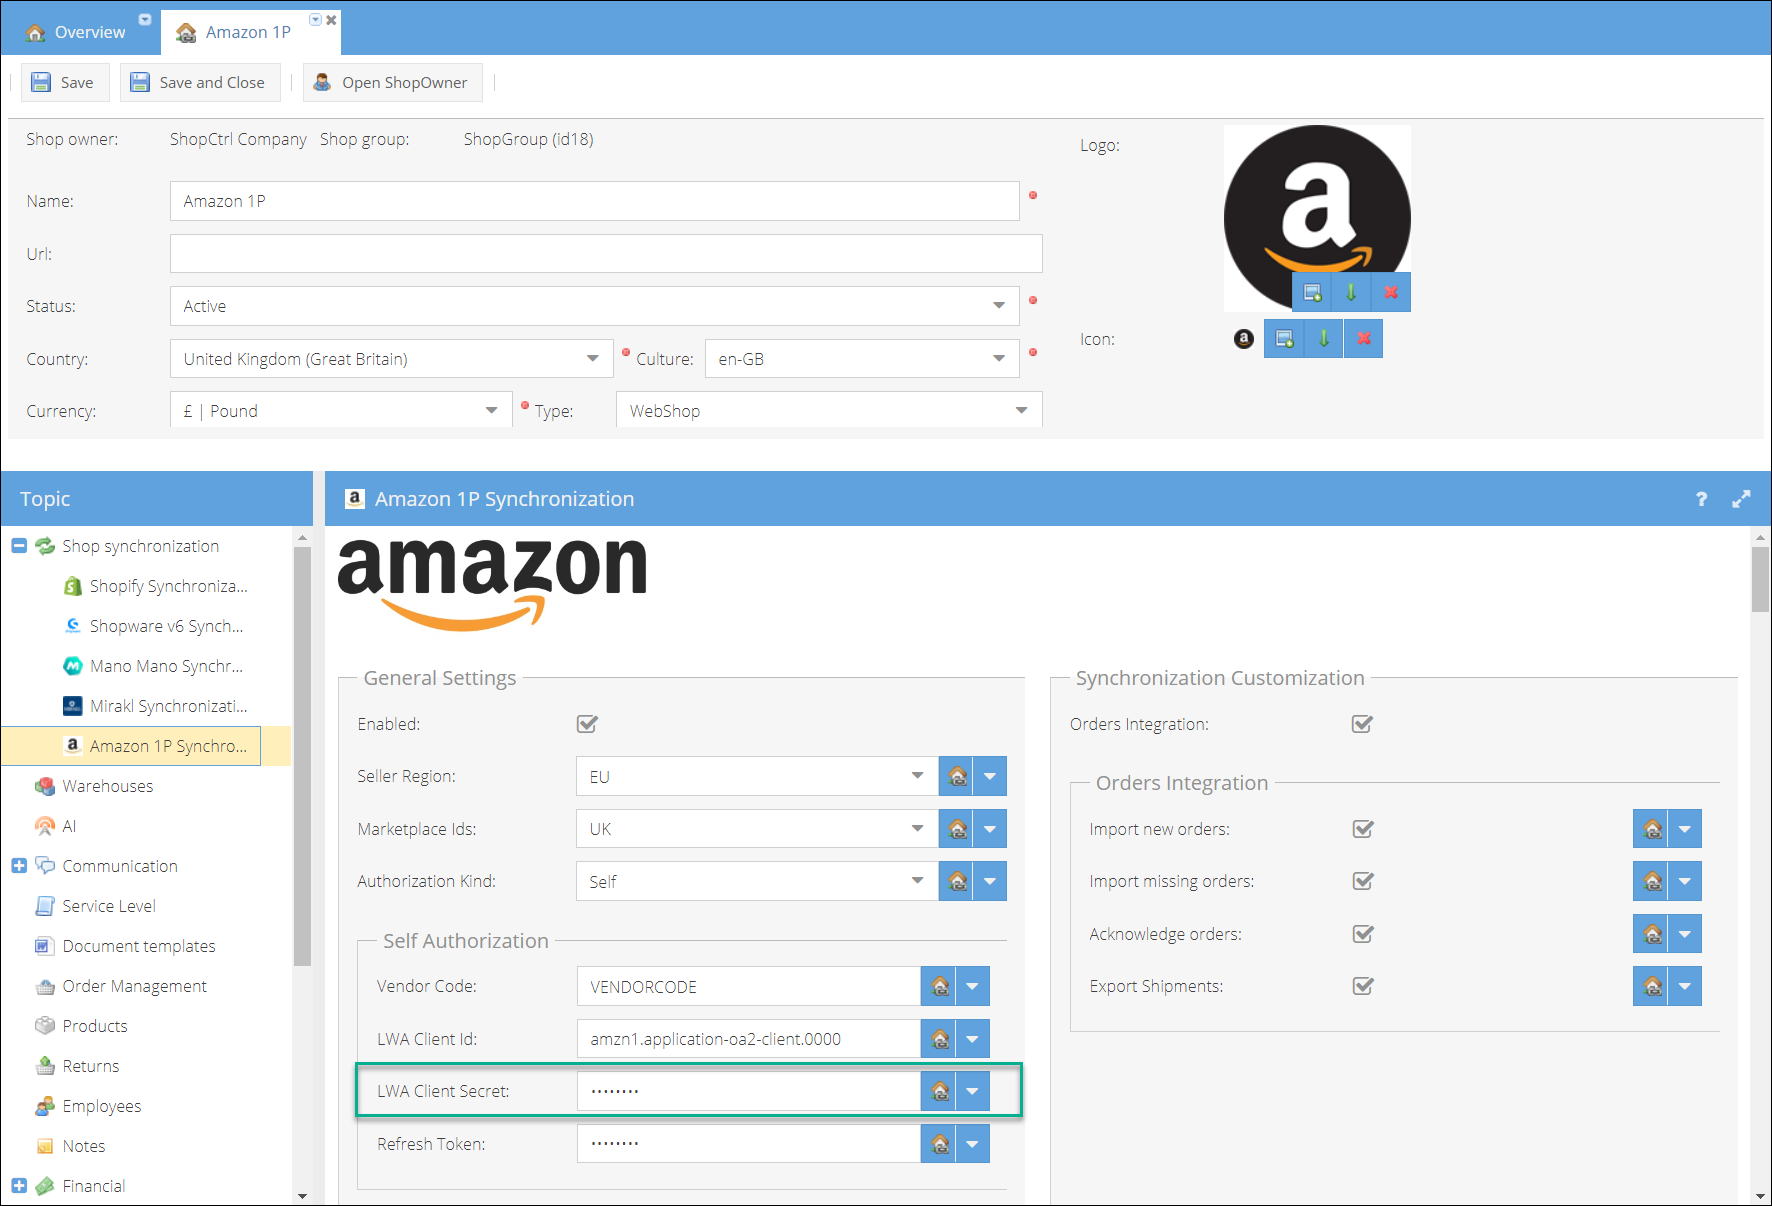The width and height of the screenshot is (1772, 1206).
Task: Expand the Communication tree node
Action: (19, 866)
